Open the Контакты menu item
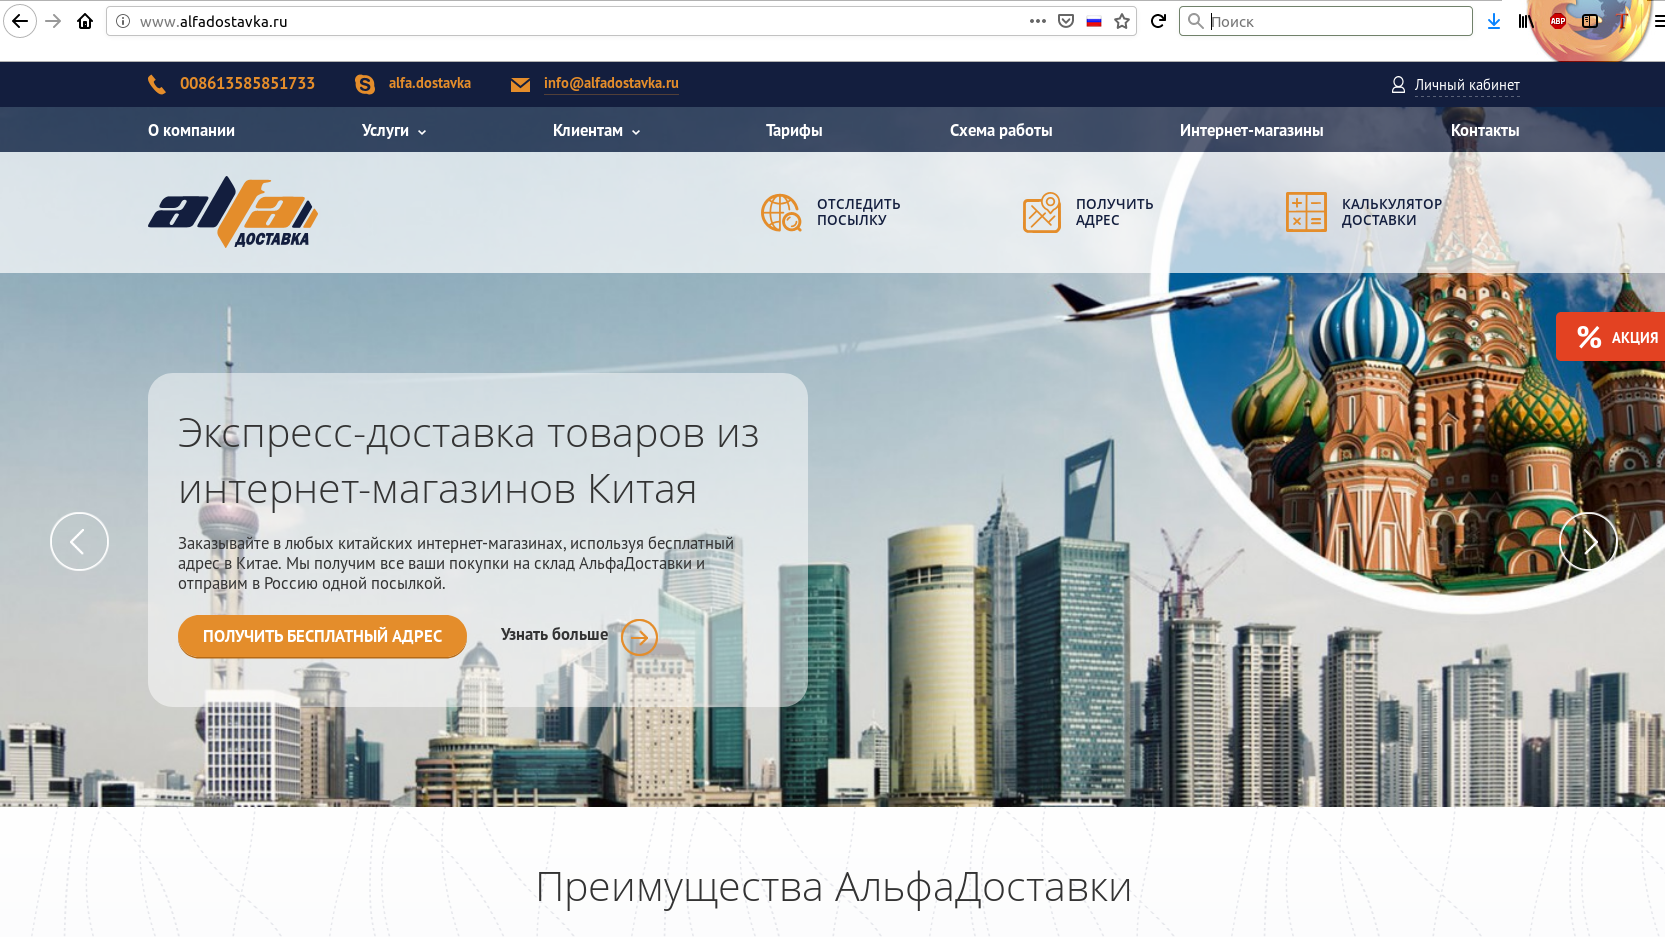Viewport: 1665px width, 937px height. (x=1485, y=130)
